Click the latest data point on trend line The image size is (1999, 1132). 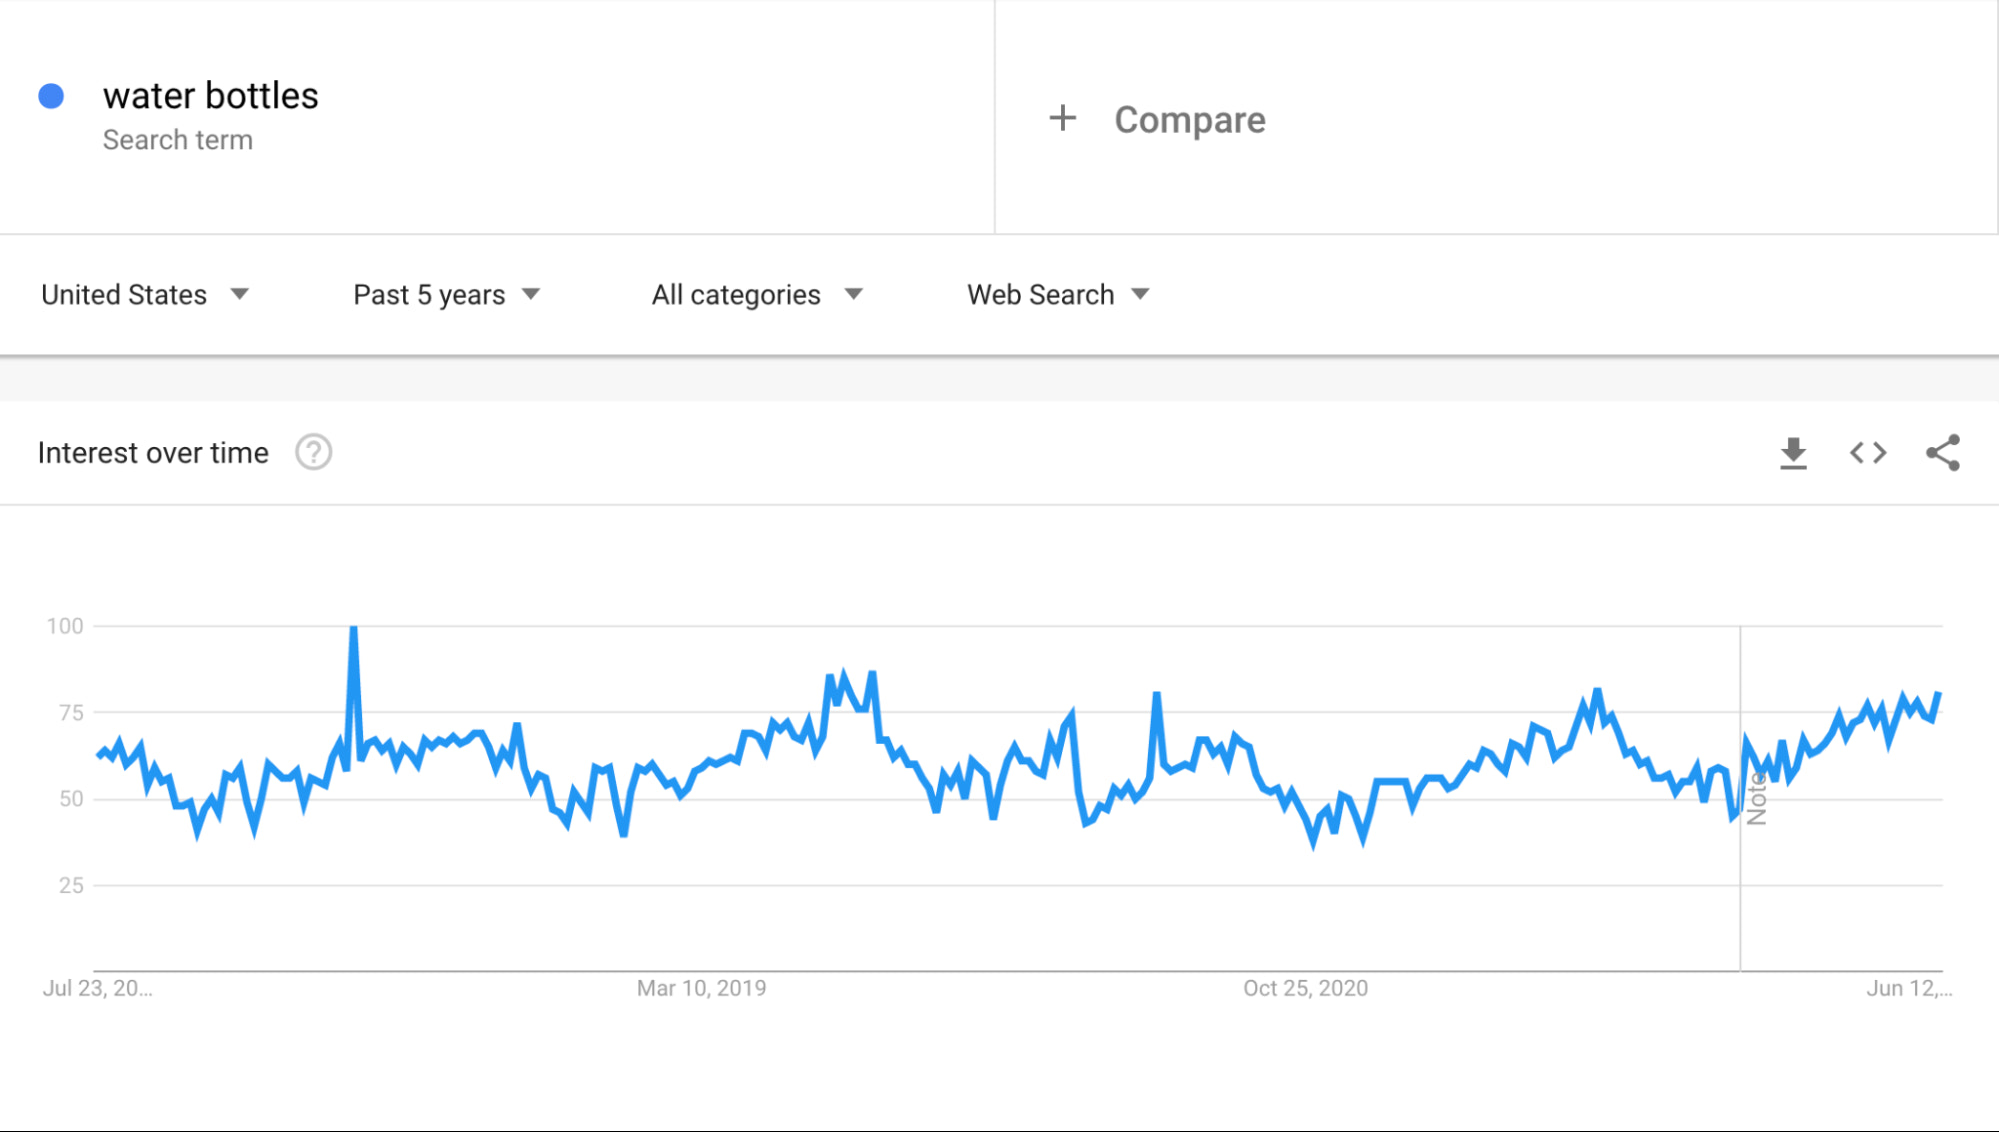click(x=1938, y=694)
